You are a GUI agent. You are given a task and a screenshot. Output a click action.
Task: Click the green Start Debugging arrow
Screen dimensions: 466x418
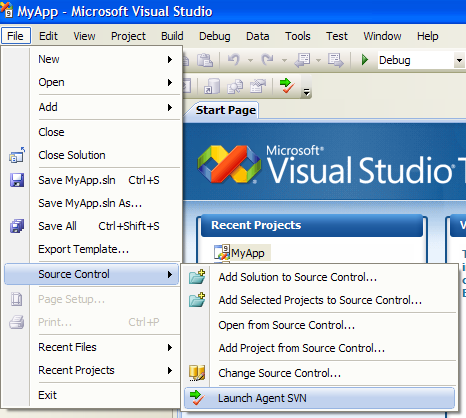365,60
